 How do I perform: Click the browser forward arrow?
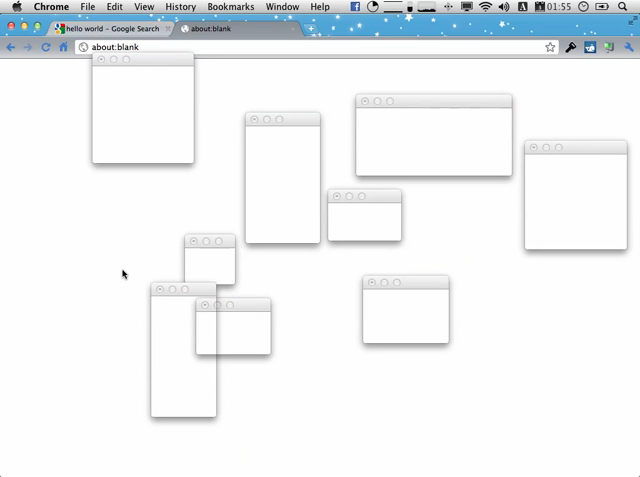click(28, 47)
